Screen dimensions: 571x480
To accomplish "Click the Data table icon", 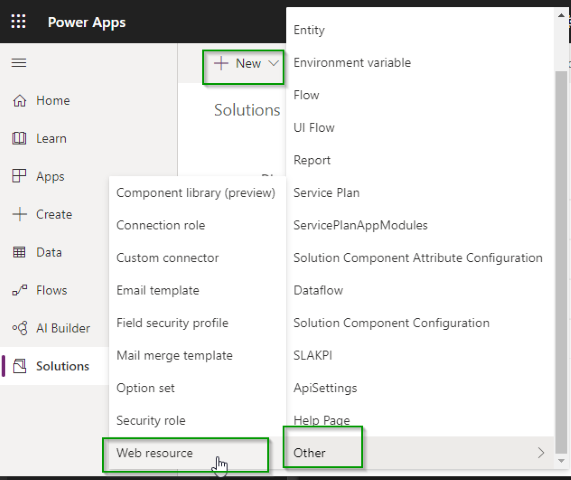I will click(19, 252).
